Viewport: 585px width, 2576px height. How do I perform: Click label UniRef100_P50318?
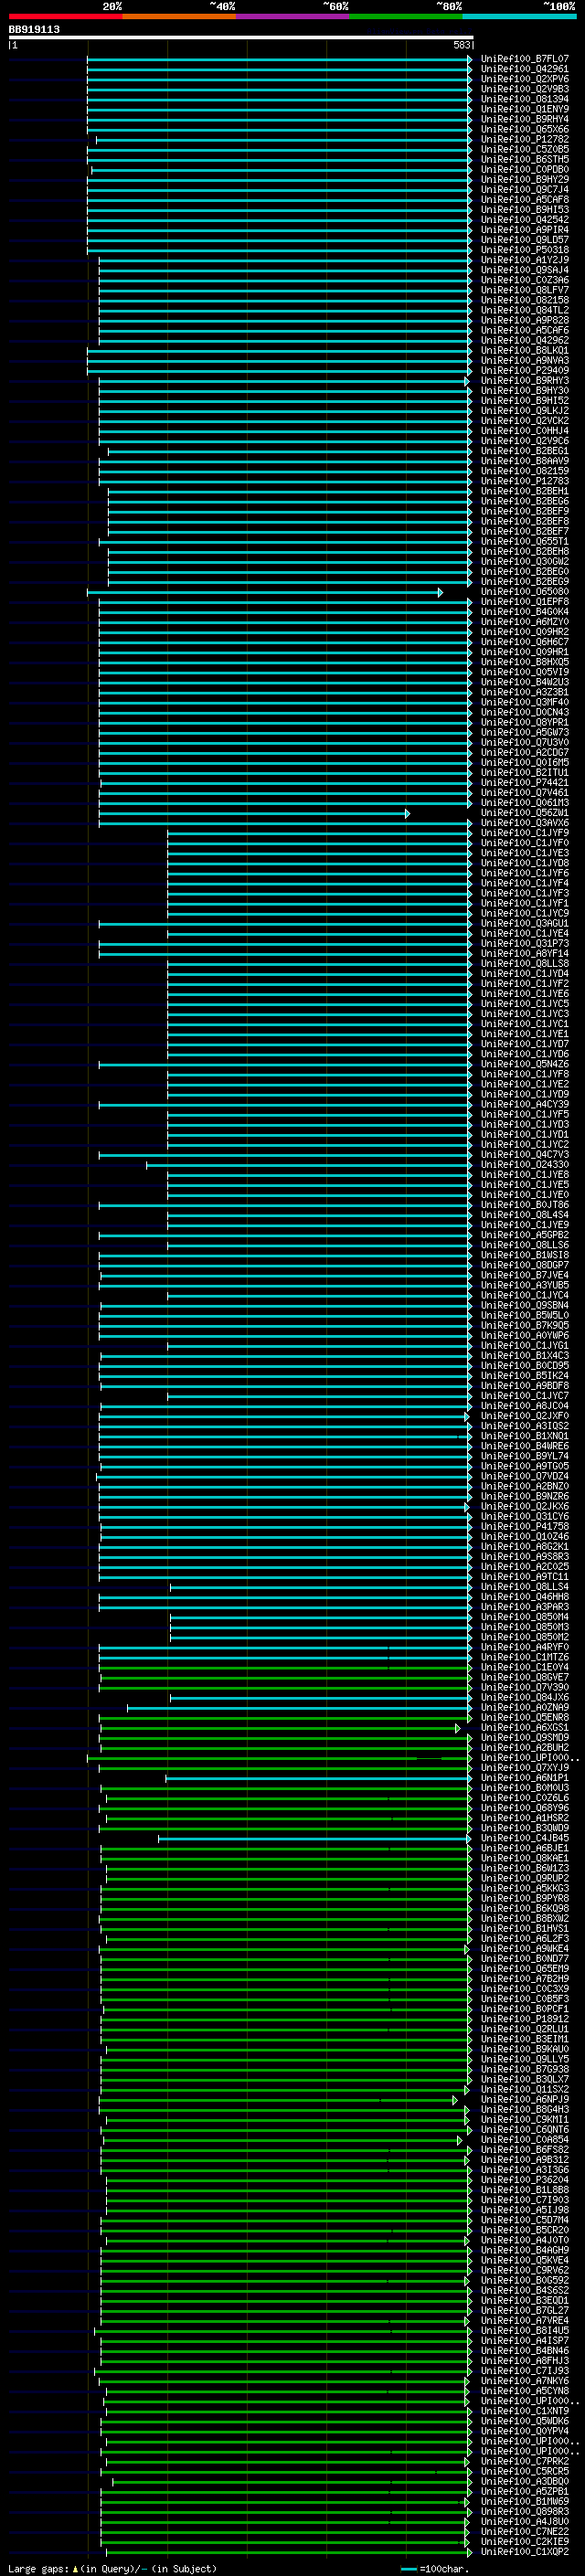[525, 250]
